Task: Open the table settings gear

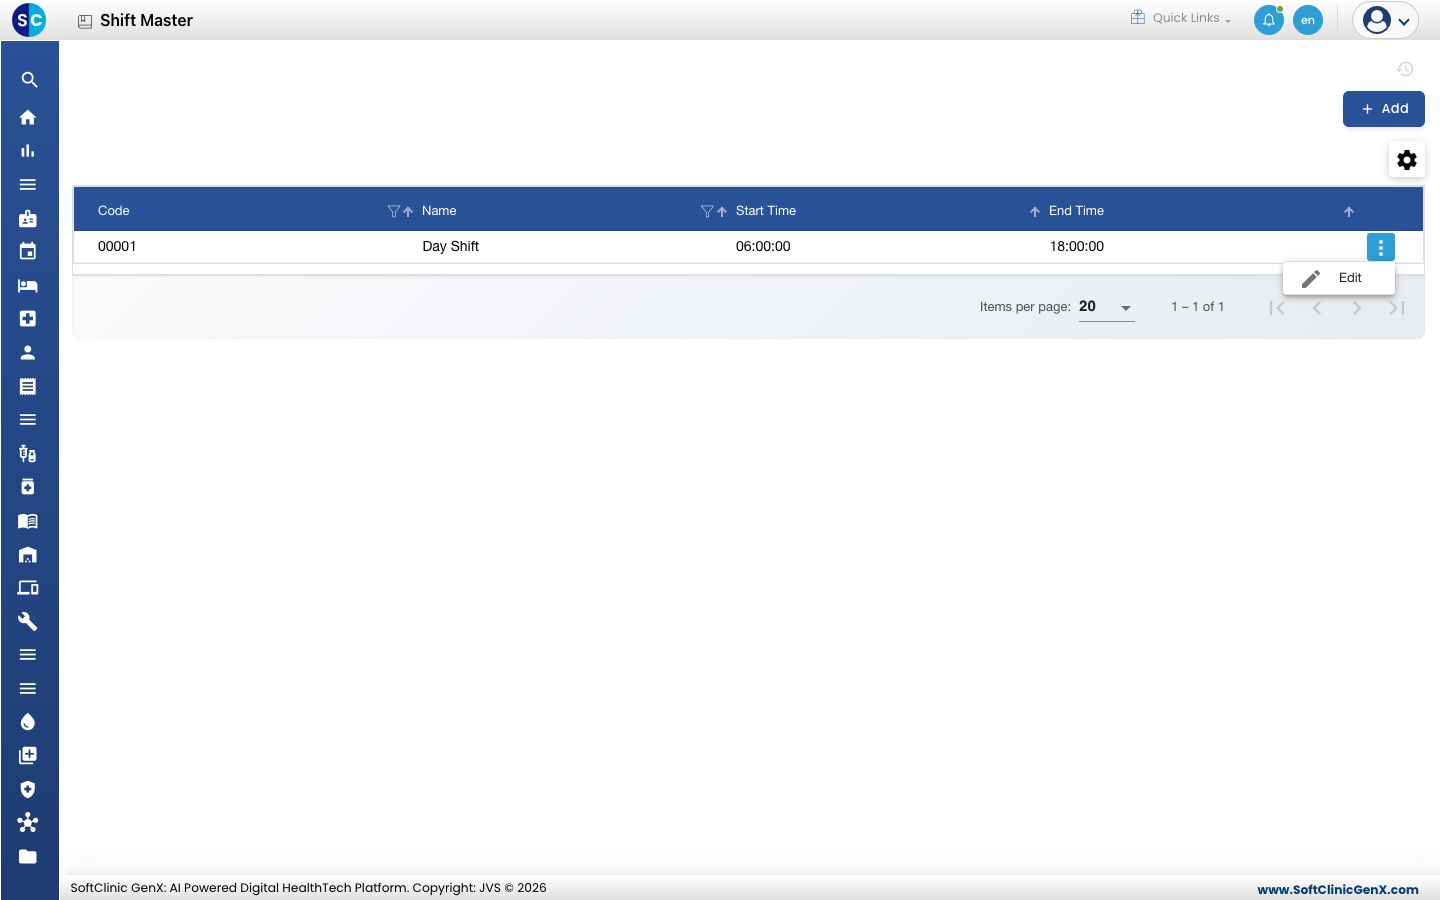Action: tap(1407, 160)
